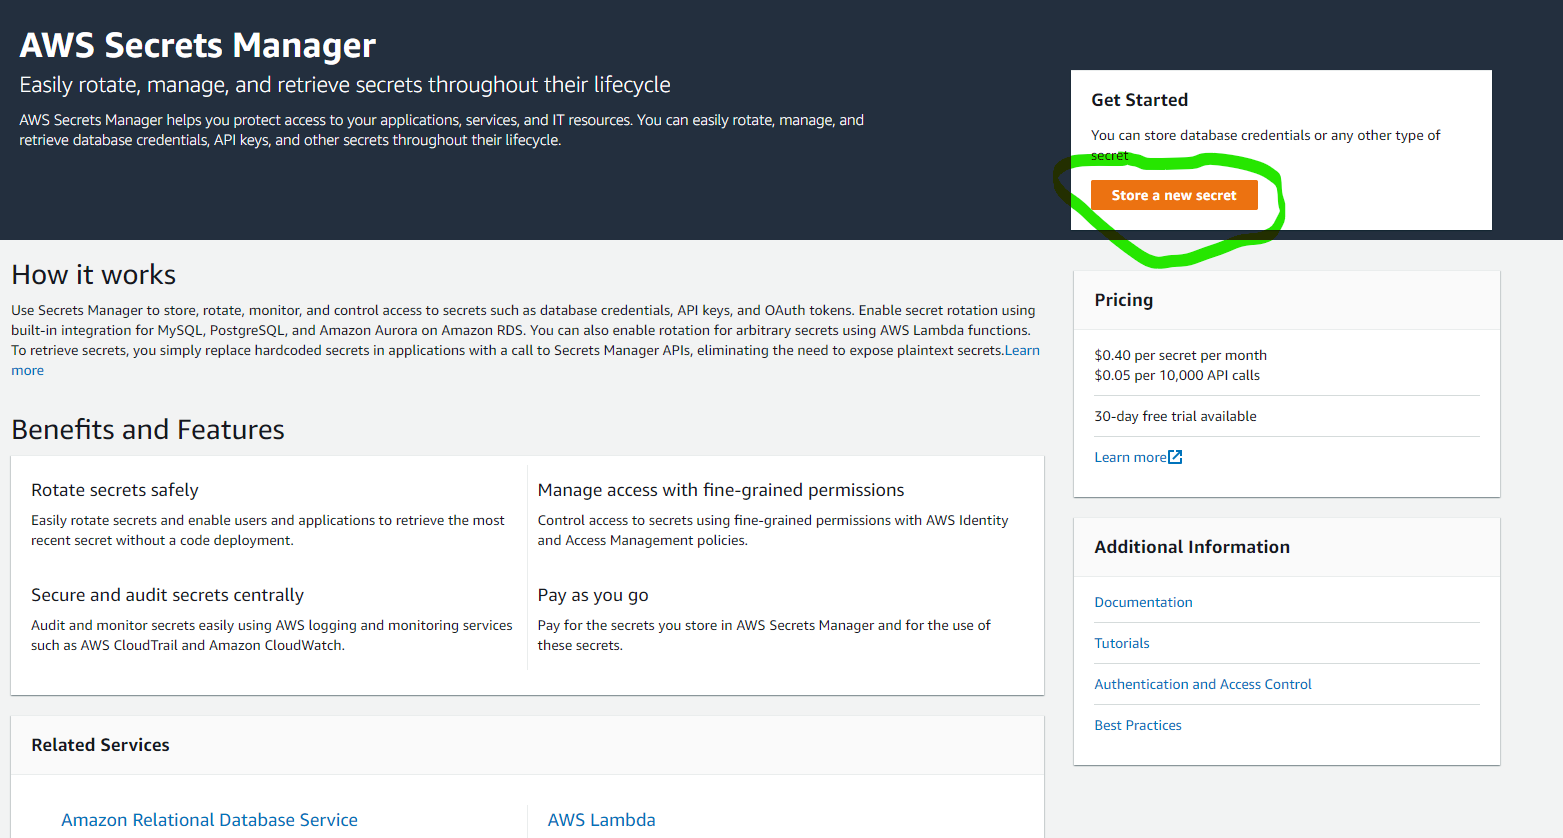Select the green-circled Get Started action

click(x=1174, y=194)
